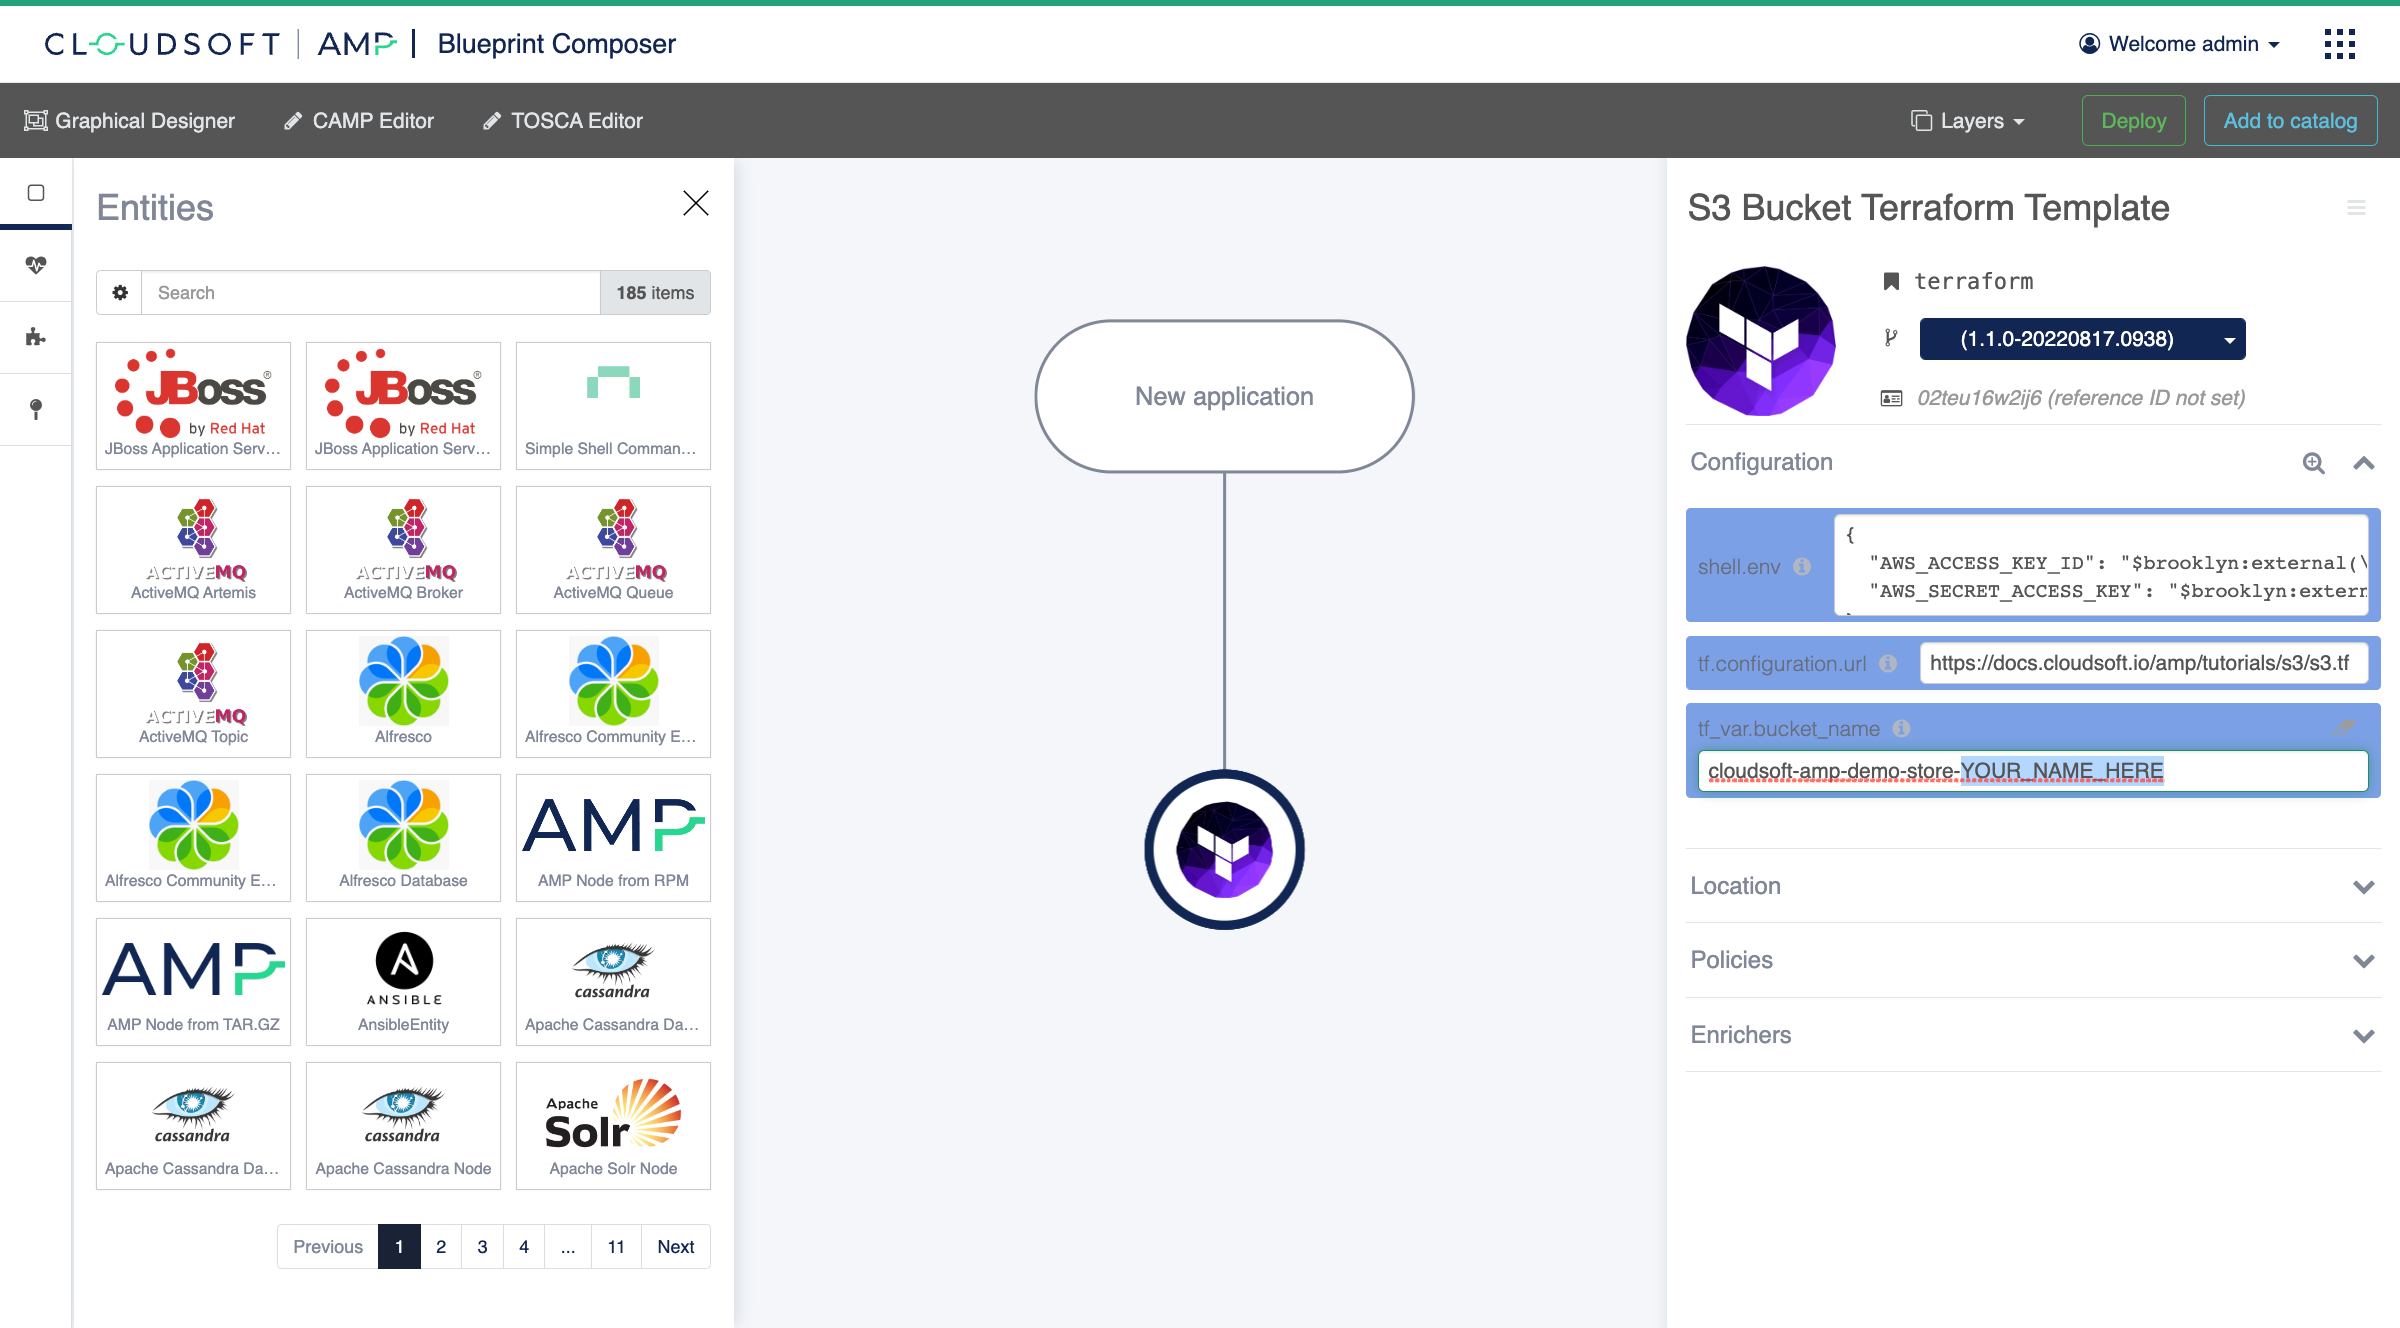Screen dimensions: 2400x1328
Task: Jump to page 11 of entities
Action: coord(616,1247)
